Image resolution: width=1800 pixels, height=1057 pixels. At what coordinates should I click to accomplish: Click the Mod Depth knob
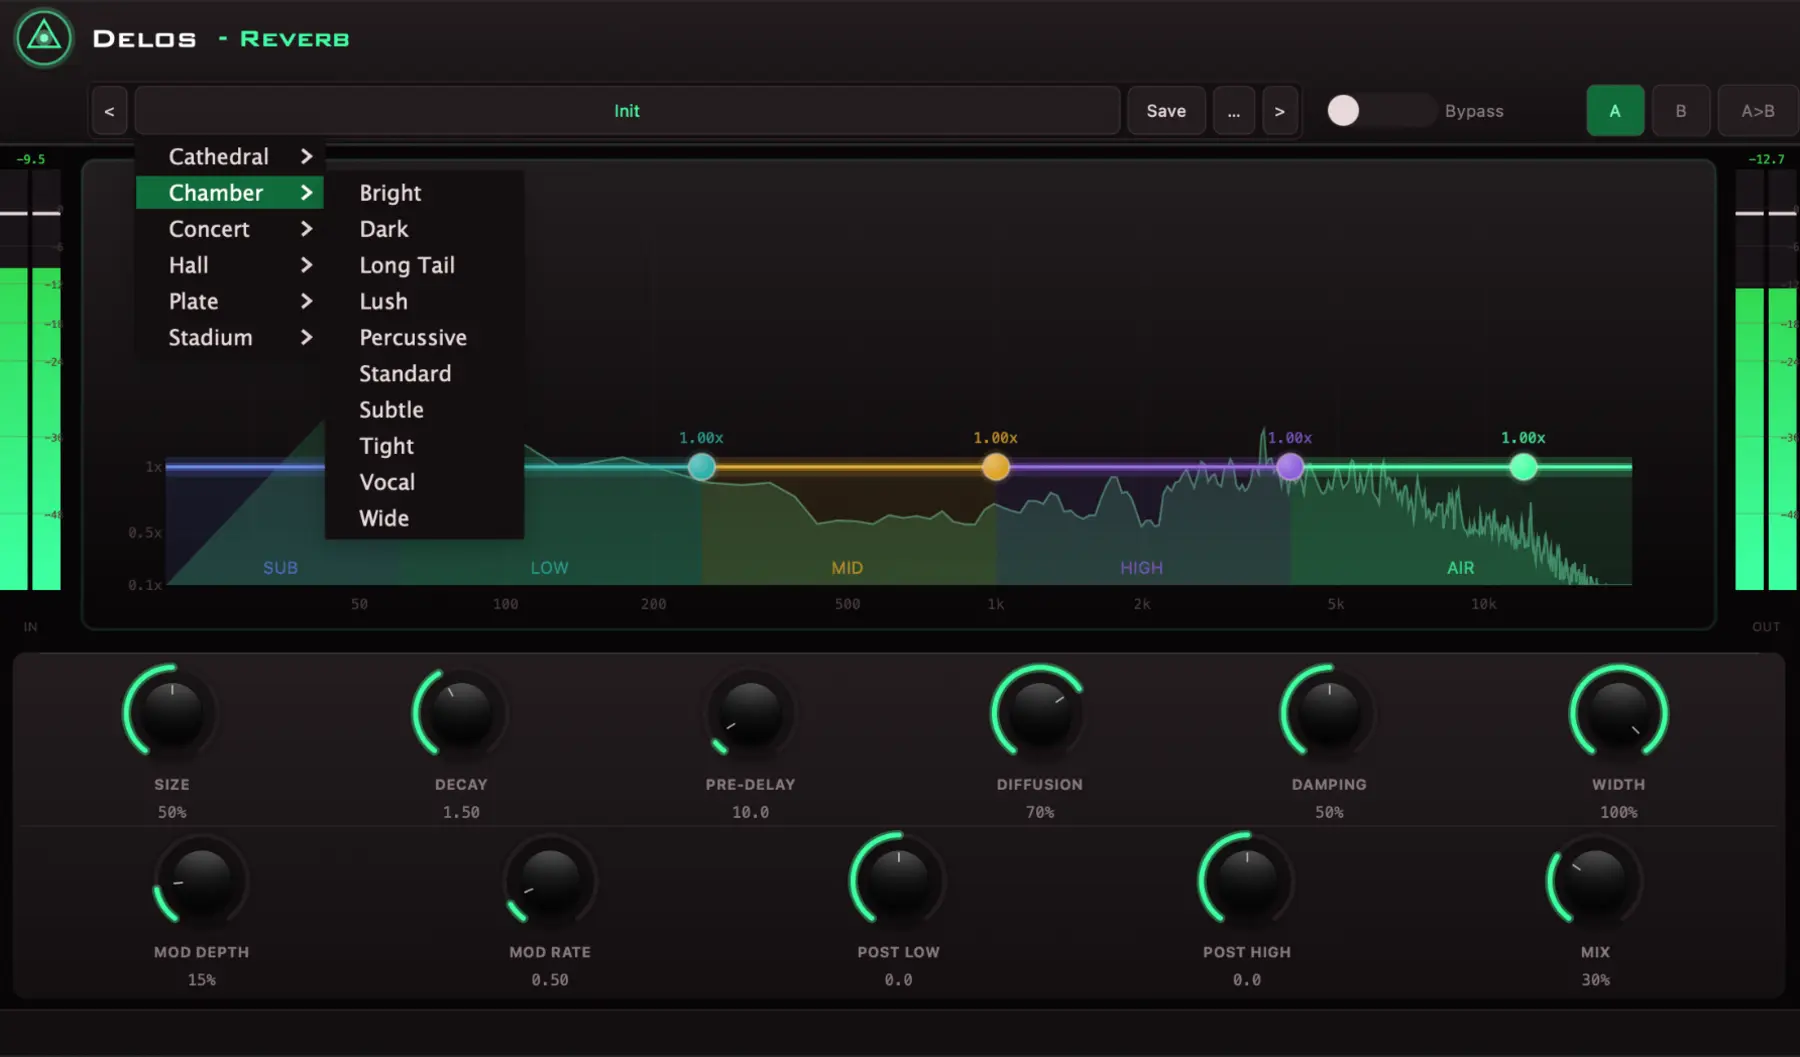[201, 881]
